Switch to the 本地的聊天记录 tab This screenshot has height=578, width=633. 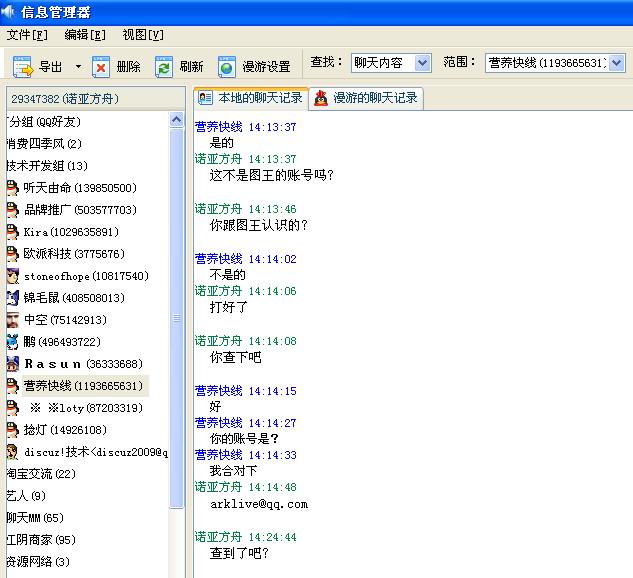click(251, 98)
